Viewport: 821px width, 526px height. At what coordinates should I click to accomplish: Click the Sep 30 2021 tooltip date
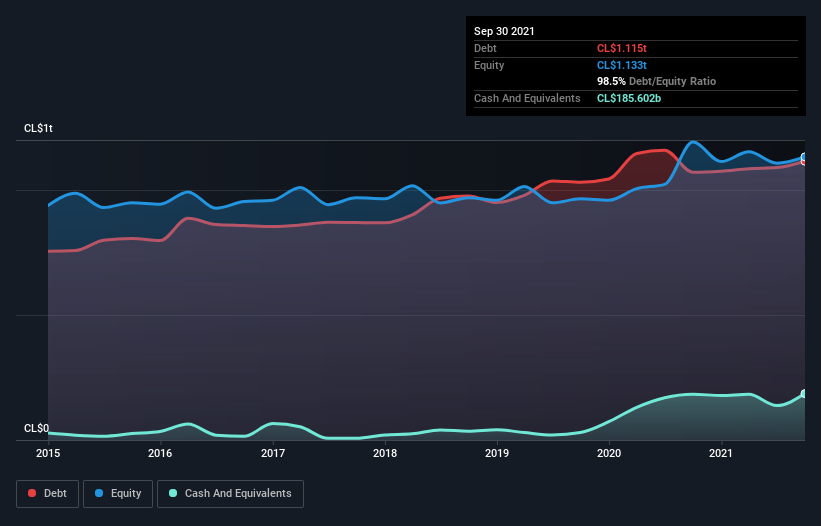(x=504, y=31)
